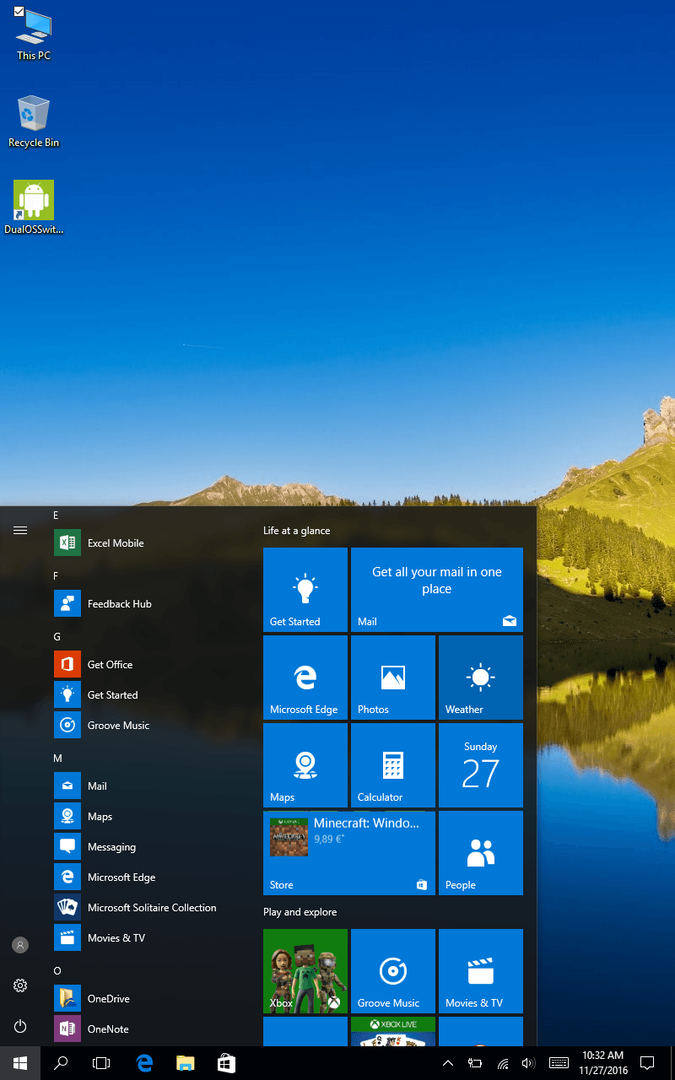Open Task View on the taskbar
The image size is (675, 1080).
[x=101, y=1063]
